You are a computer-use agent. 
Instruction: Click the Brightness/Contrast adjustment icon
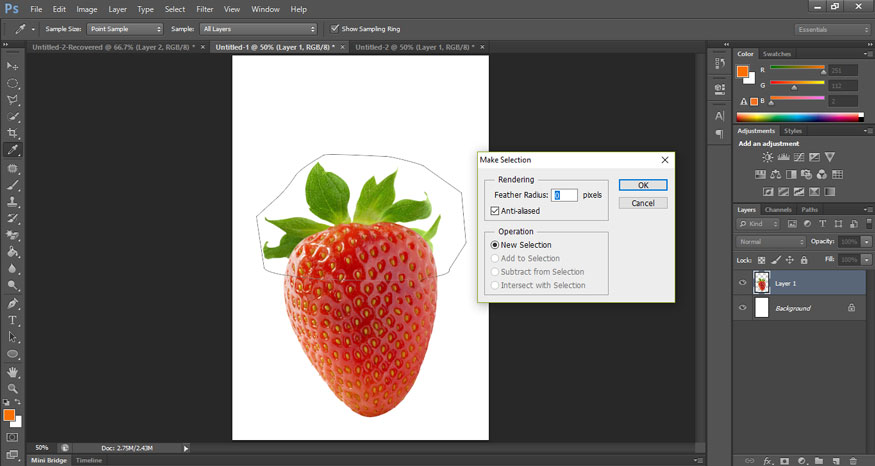767,158
